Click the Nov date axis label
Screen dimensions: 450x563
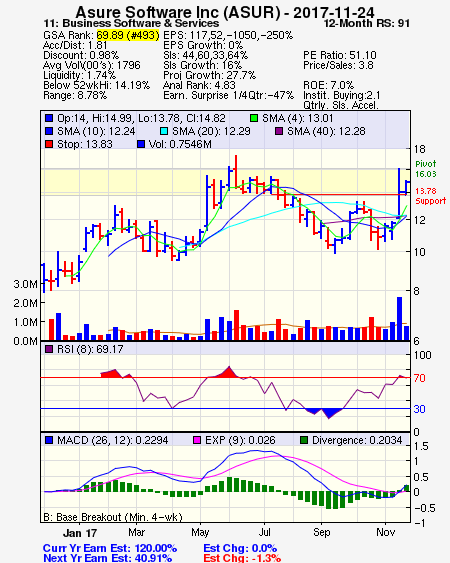[386, 532]
